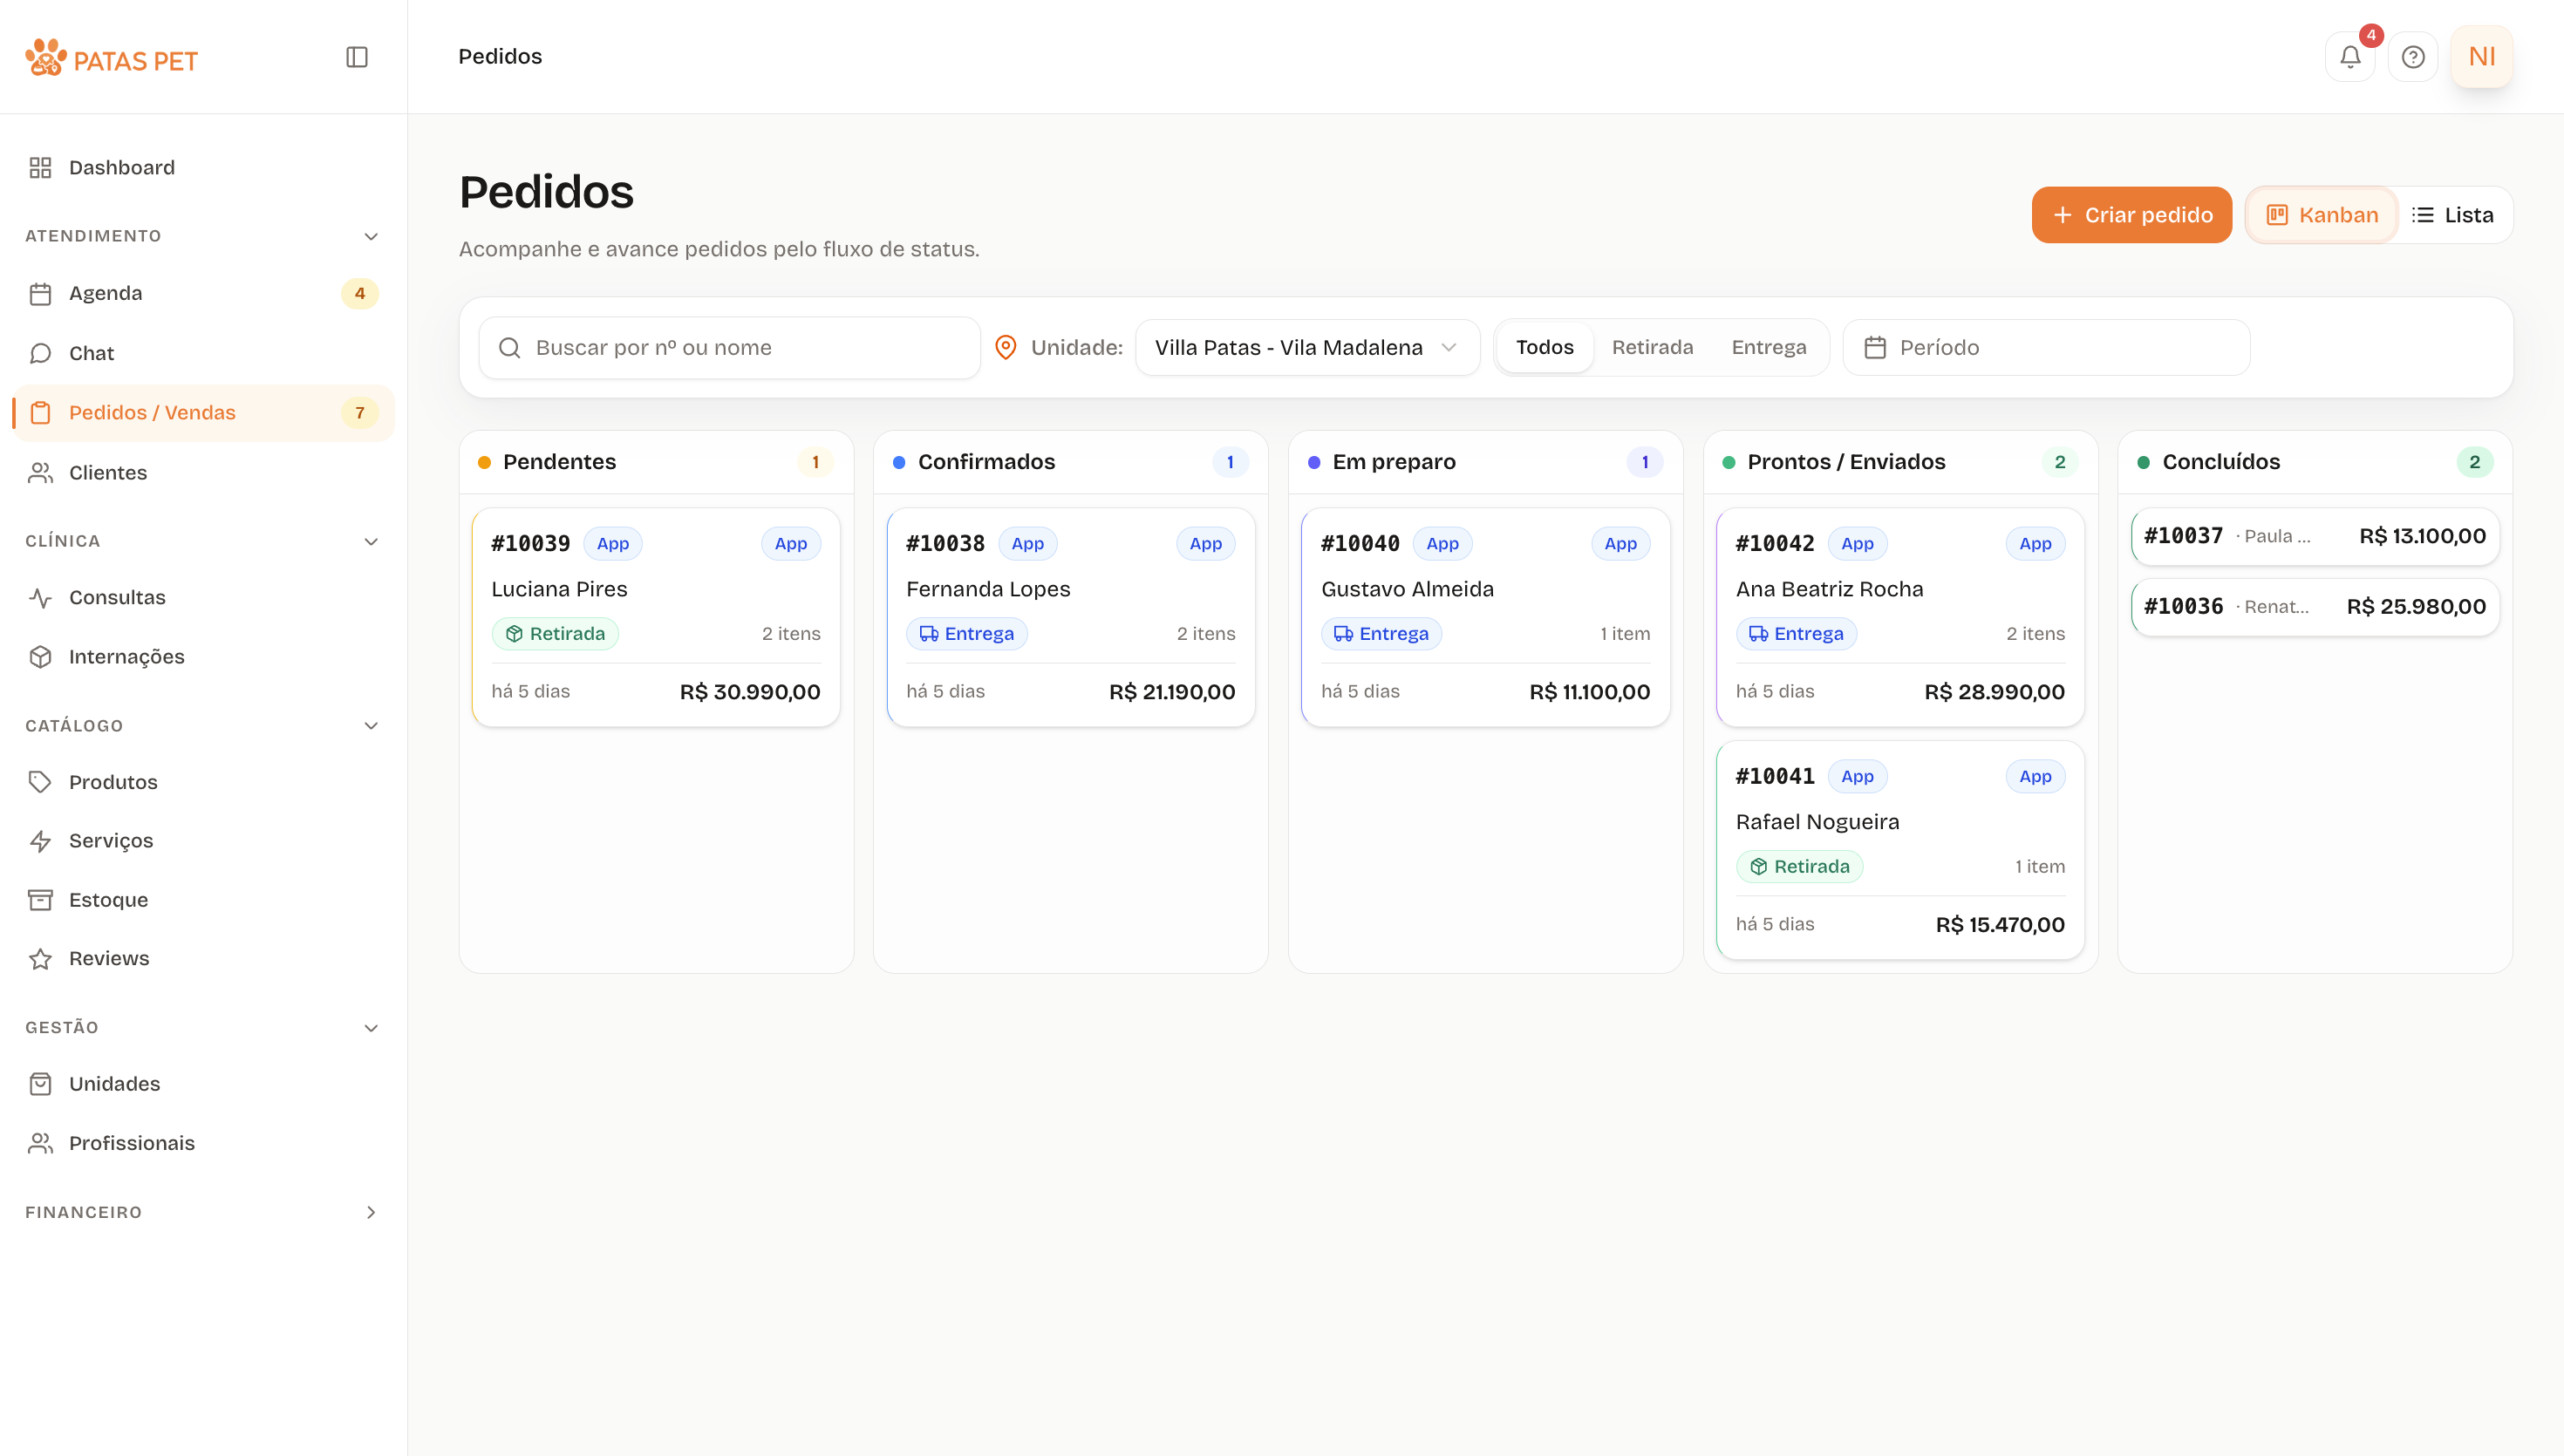Click the Agenda badge showing 4

(360, 294)
